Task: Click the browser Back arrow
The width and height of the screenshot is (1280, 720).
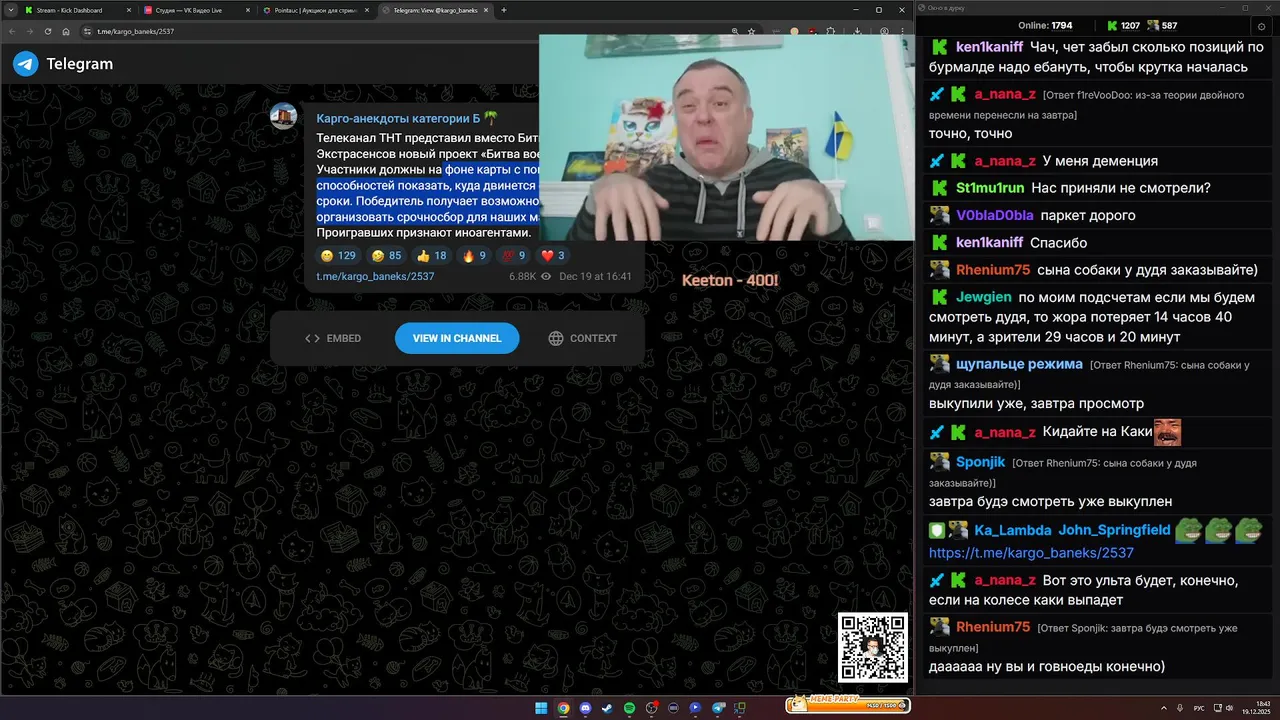Action: [12, 31]
